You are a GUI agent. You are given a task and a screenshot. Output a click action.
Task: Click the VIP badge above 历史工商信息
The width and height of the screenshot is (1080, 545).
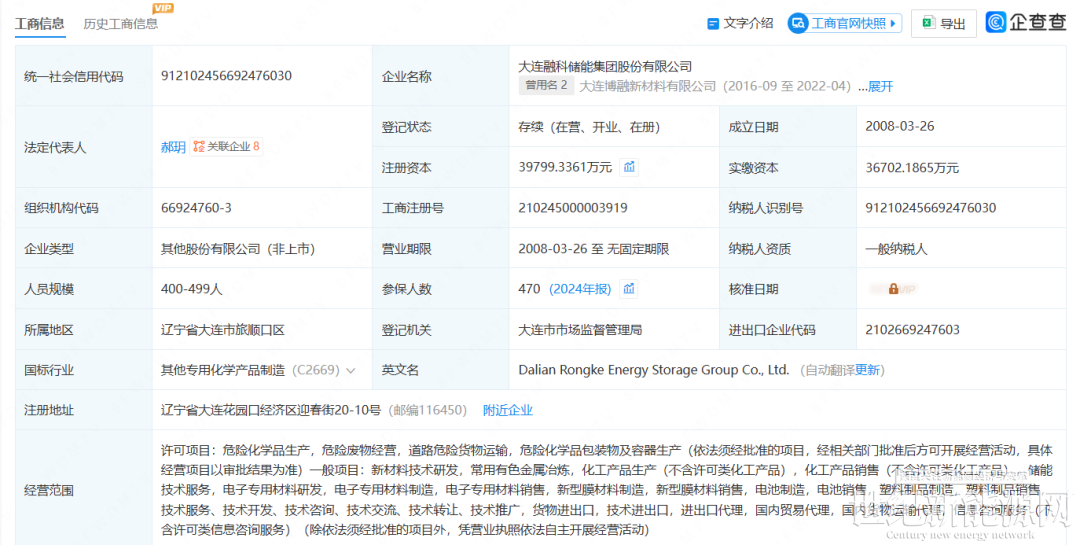163,8
